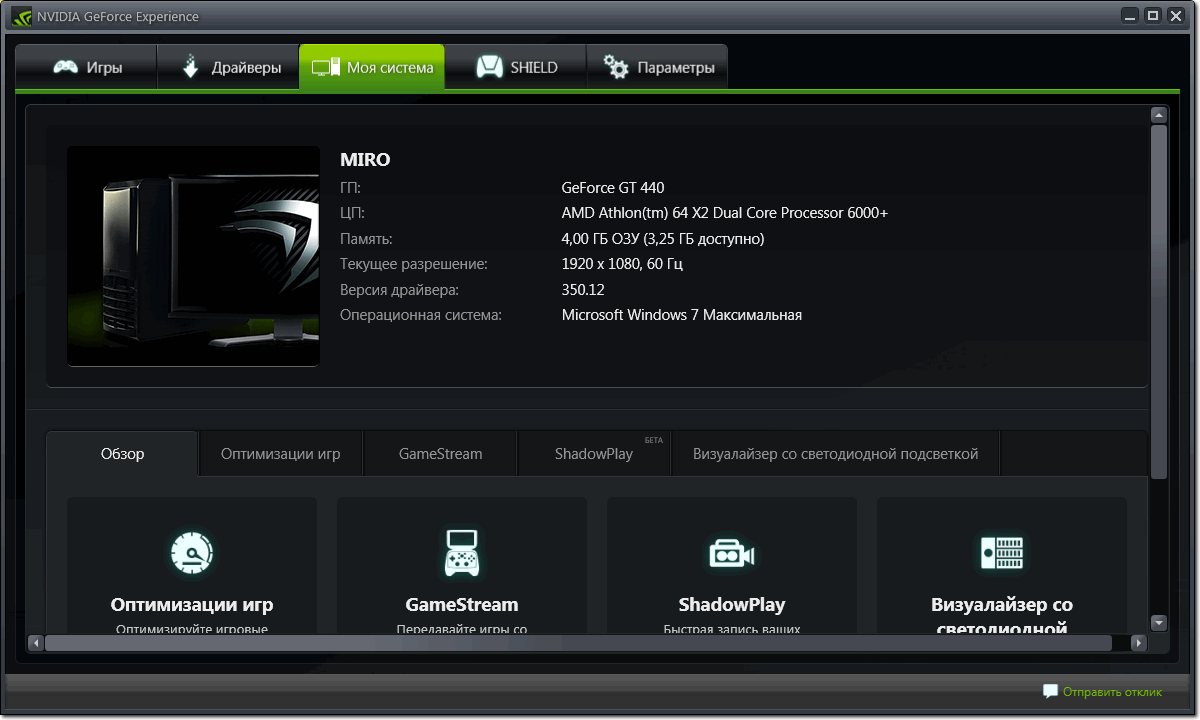Click the LED visualizer card icon
Image resolution: width=1200 pixels, height=720 pixels.
point(1002,552)
